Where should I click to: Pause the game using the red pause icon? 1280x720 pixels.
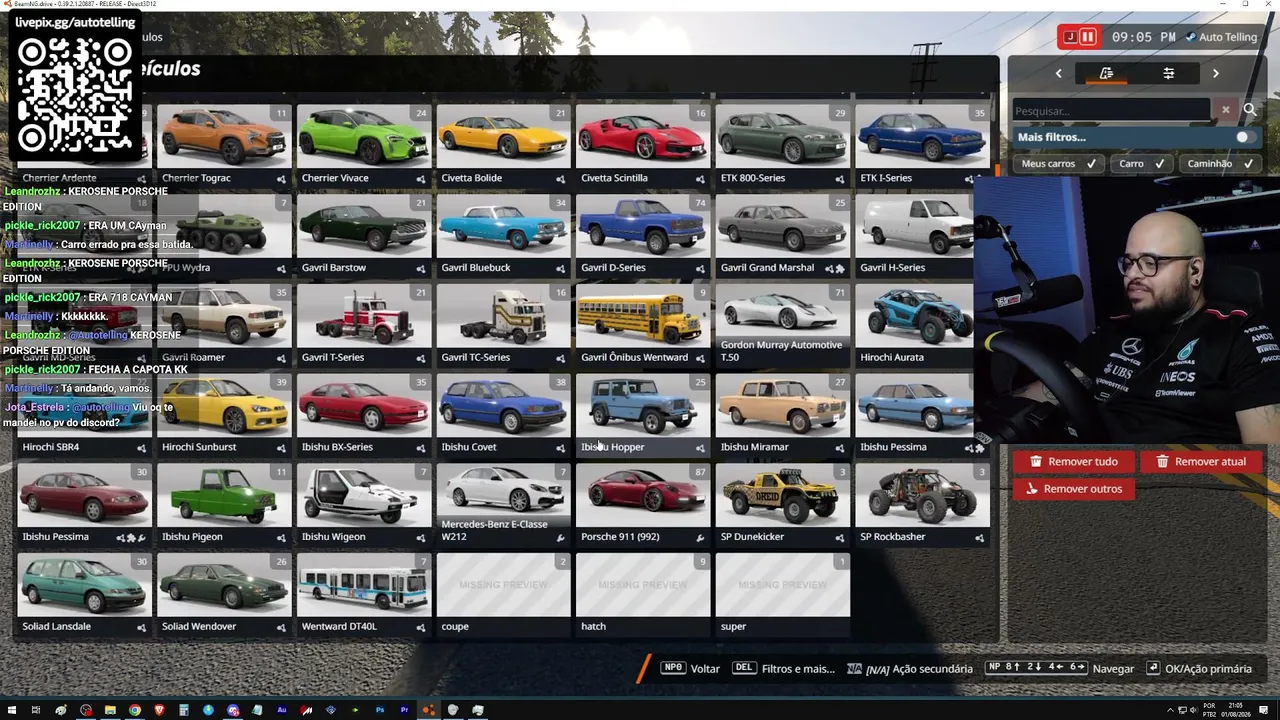(x=1087, y=37)
